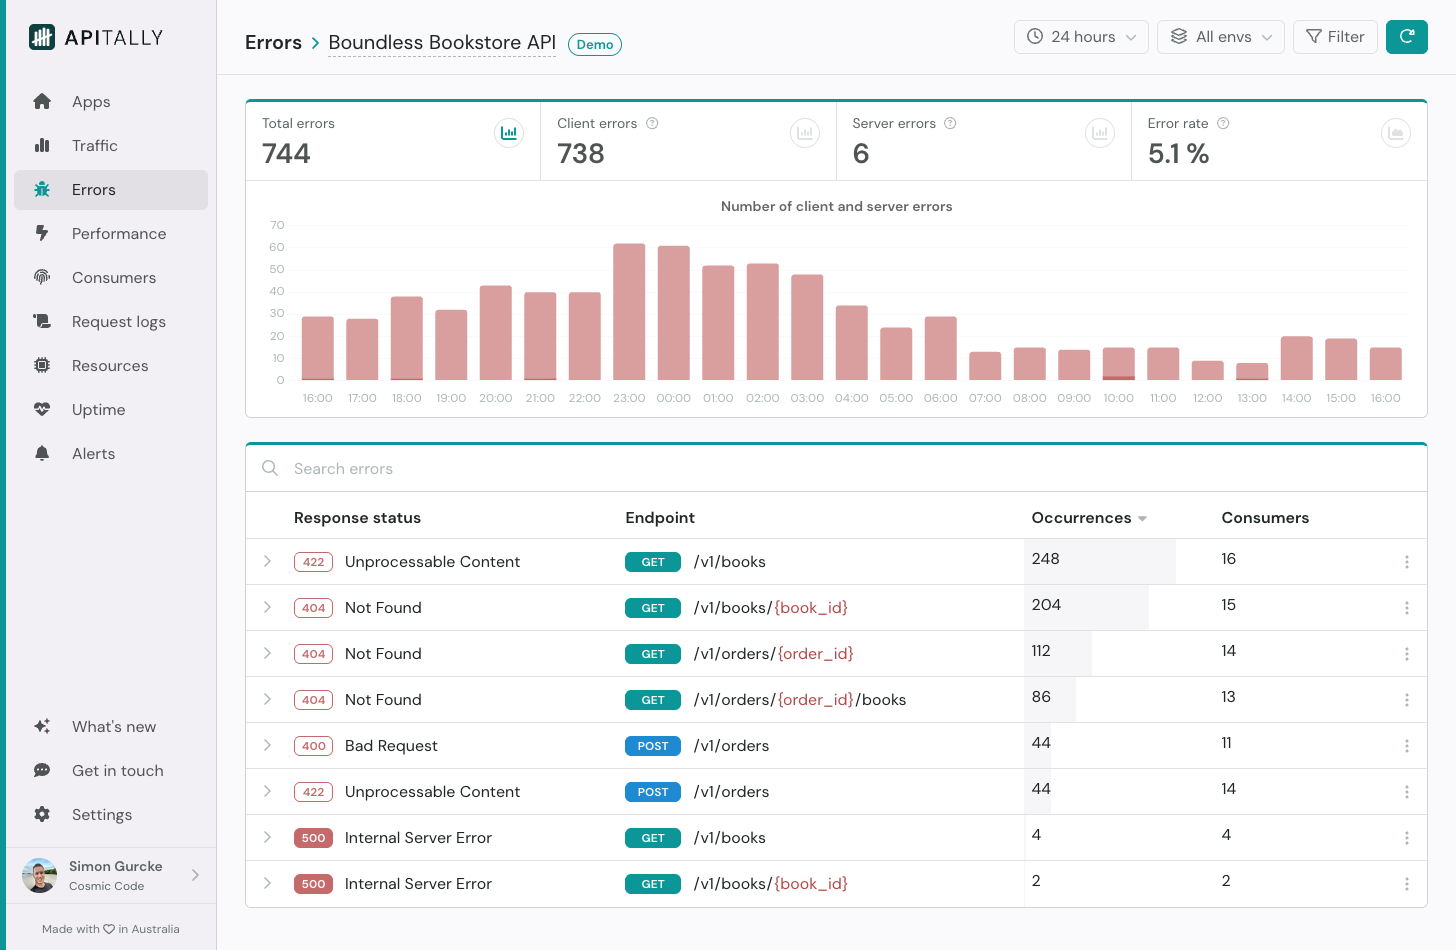Click the Apitally logo
The image size is (1456, 950).
(x=96, y=38)
